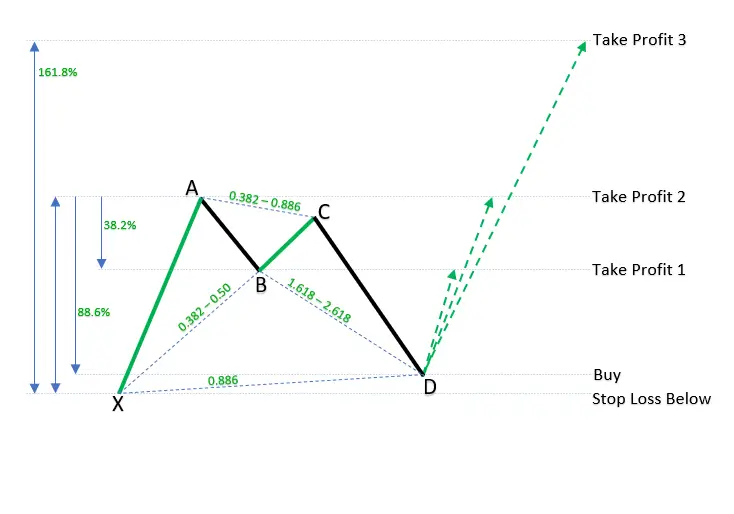Click the arrowhead pointing to Take Profit 3
This screenshot has width=734, height=514.
click(582, 46)
